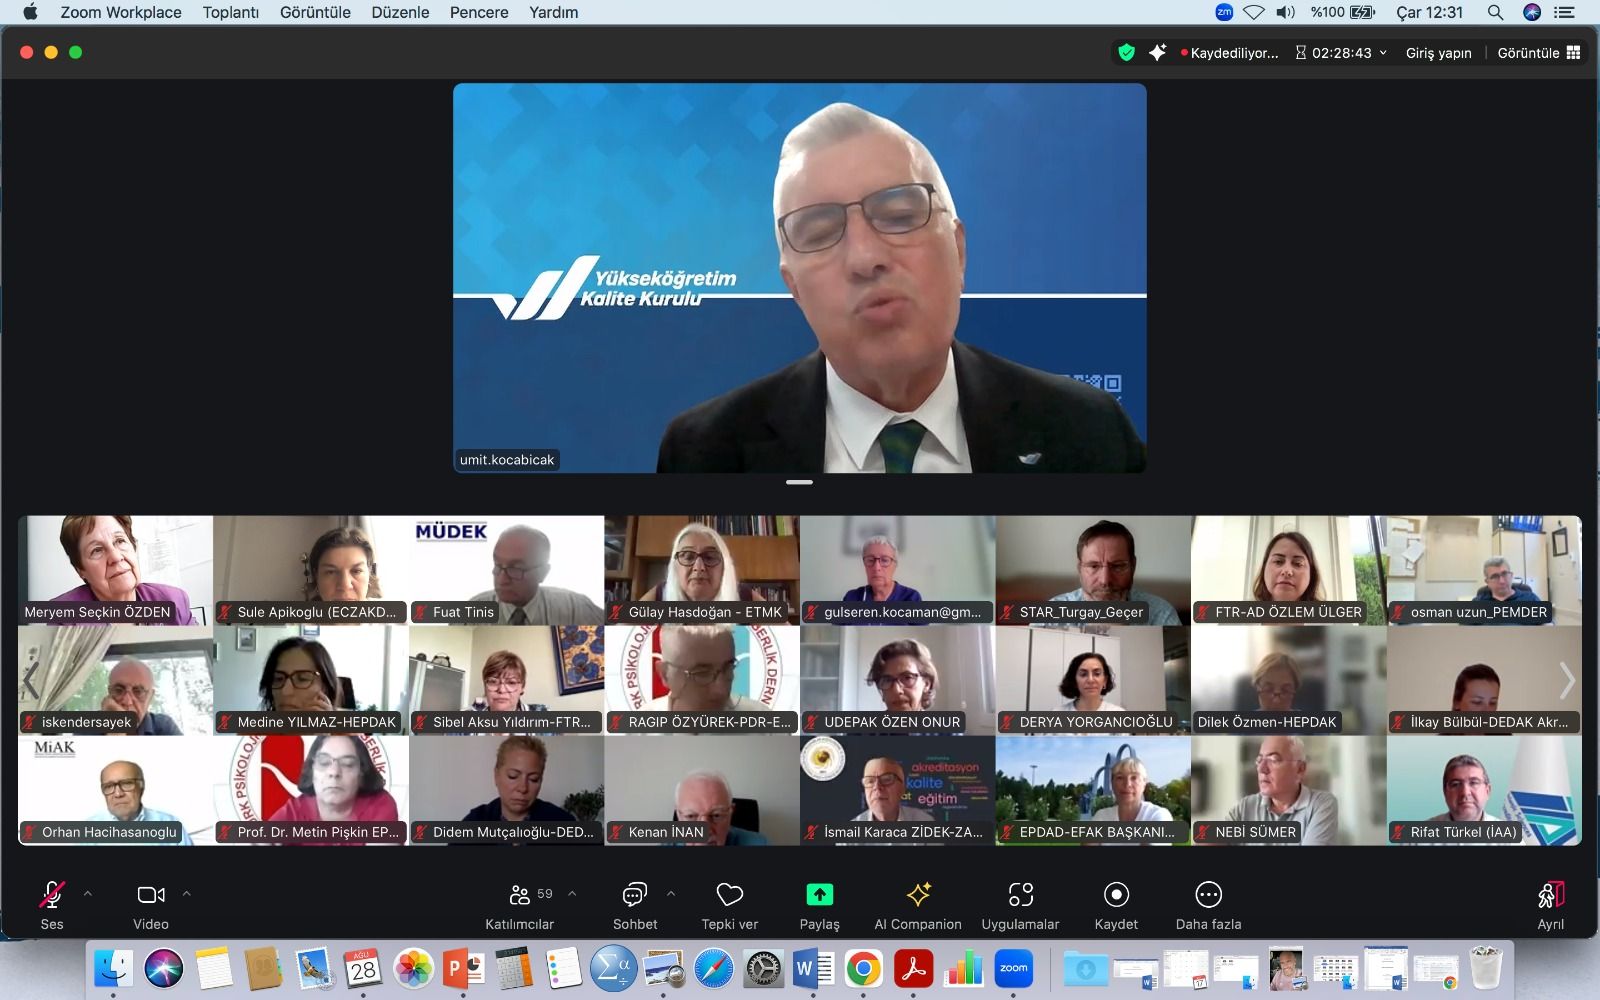Screen dimensions: 1600x1000
Task: Toggle camera with the Video button
Action: click(151, 895)
